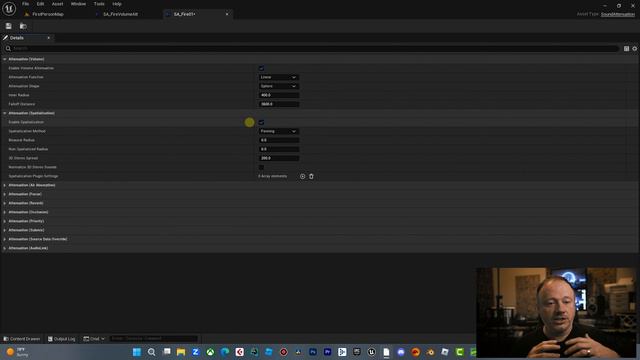The width and height of the screenshot is (640, 360).
Task: Open Spatialization Method dropdown
Action: (278, 131)
